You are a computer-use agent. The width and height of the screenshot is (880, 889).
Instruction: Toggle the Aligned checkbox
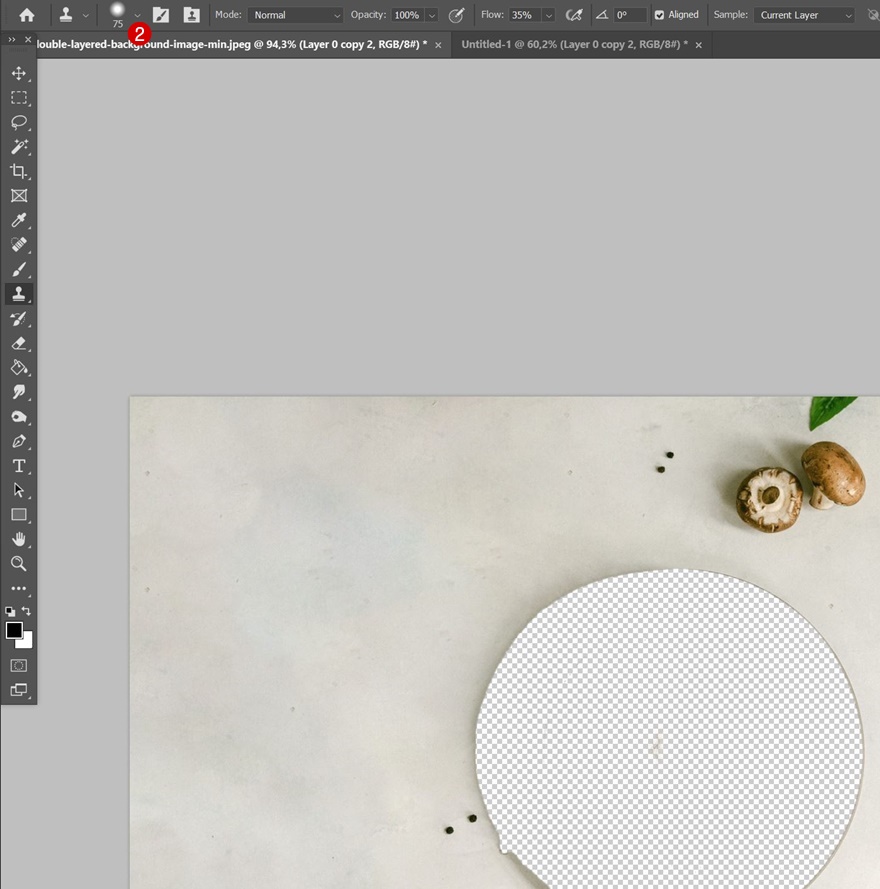coord(659,15)
